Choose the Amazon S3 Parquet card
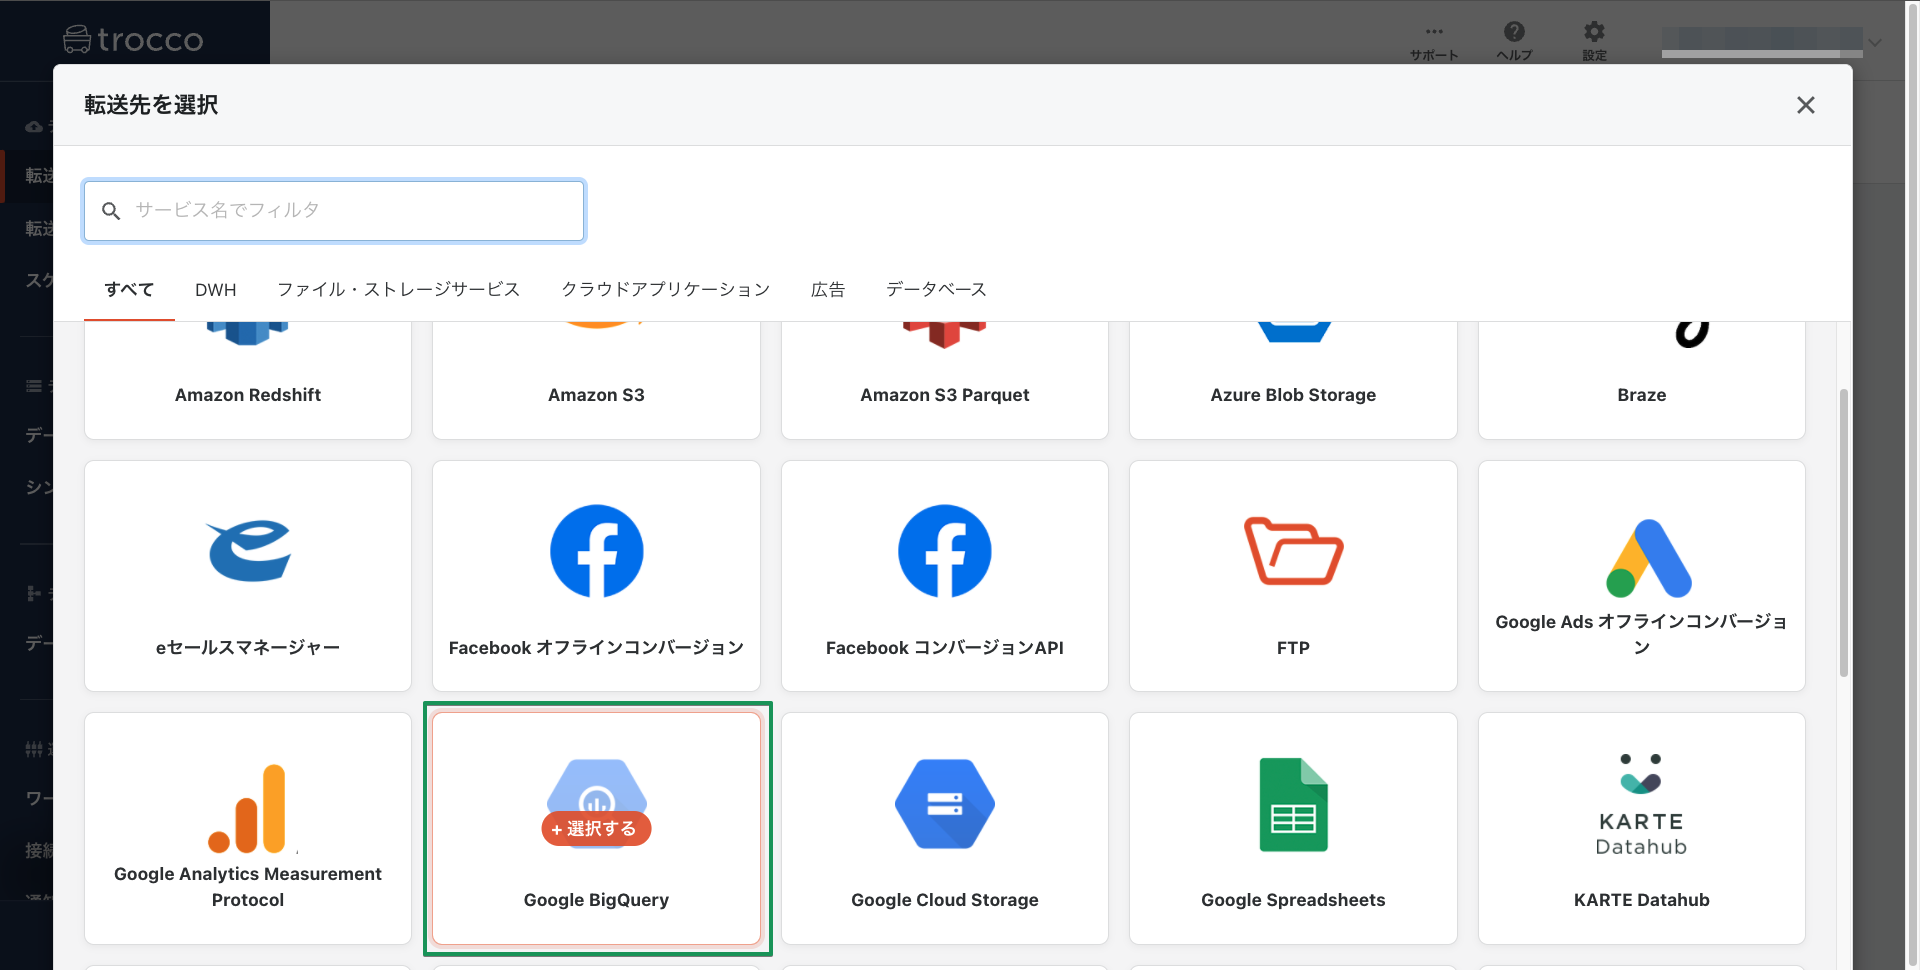 (945, 380)
